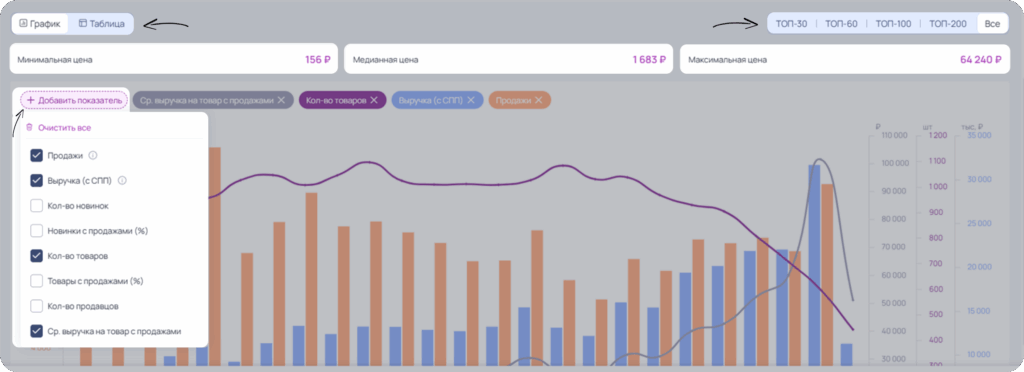Click the info icon next to Продажи

point(93,155)
